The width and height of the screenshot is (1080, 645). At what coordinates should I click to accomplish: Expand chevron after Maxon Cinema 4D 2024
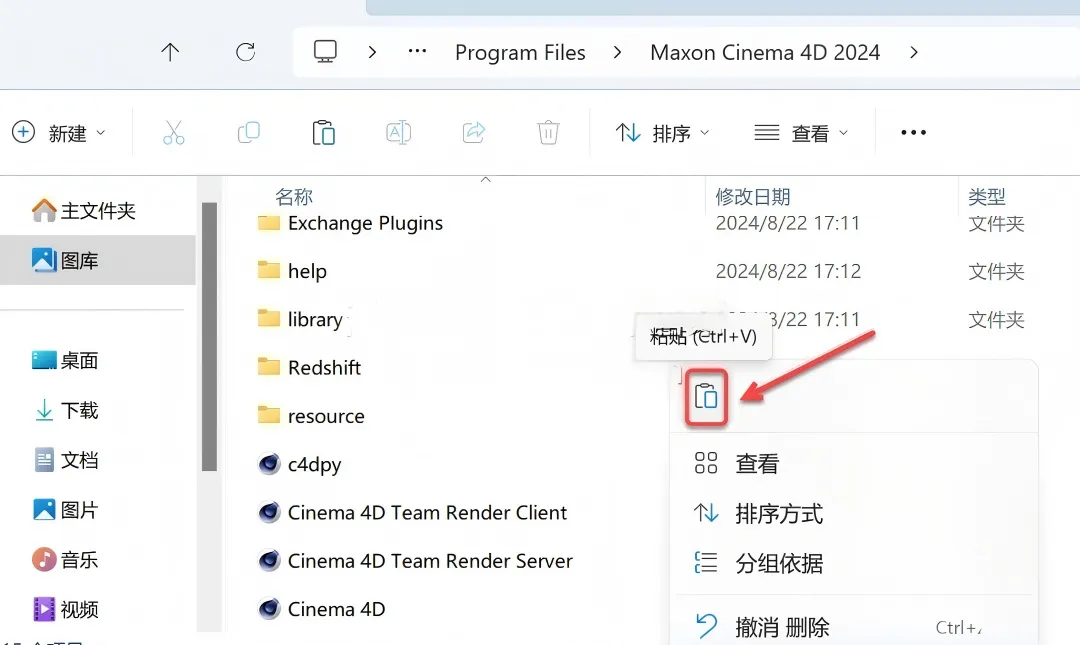(914, 52)
